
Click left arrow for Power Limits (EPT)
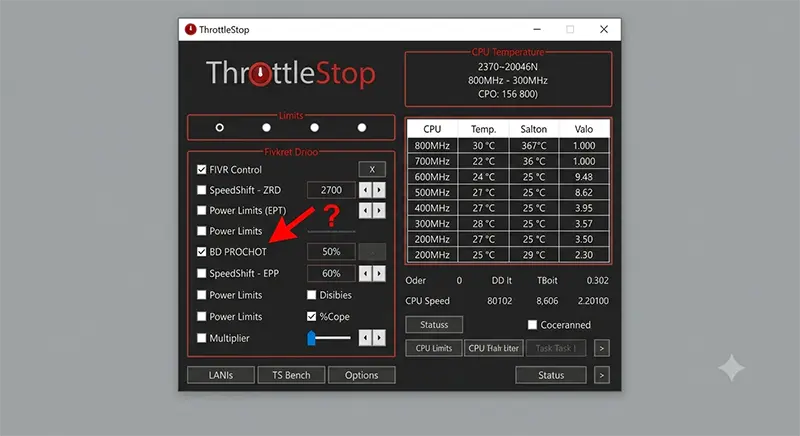pos(365,210)
